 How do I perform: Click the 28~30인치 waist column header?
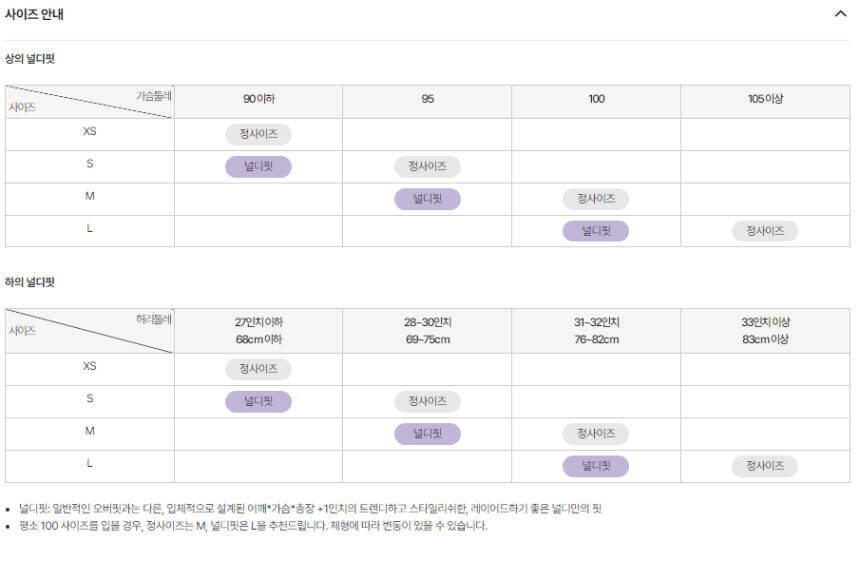coord(427,330)
